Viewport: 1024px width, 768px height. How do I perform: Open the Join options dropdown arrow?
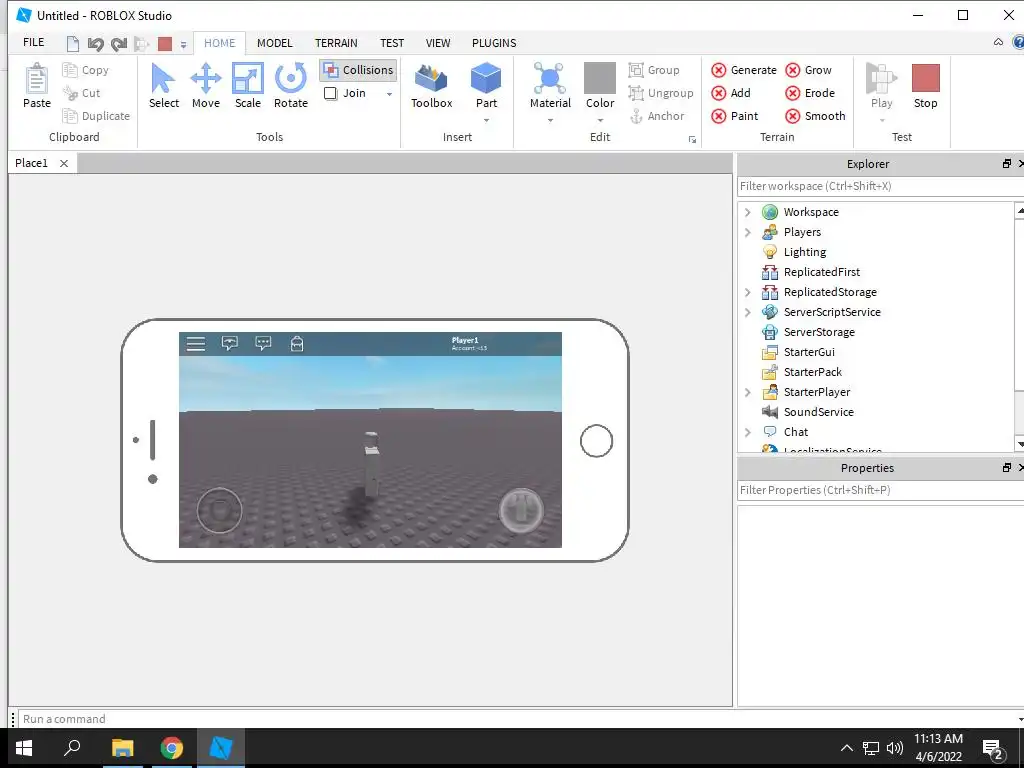click(x=389, y=93)
